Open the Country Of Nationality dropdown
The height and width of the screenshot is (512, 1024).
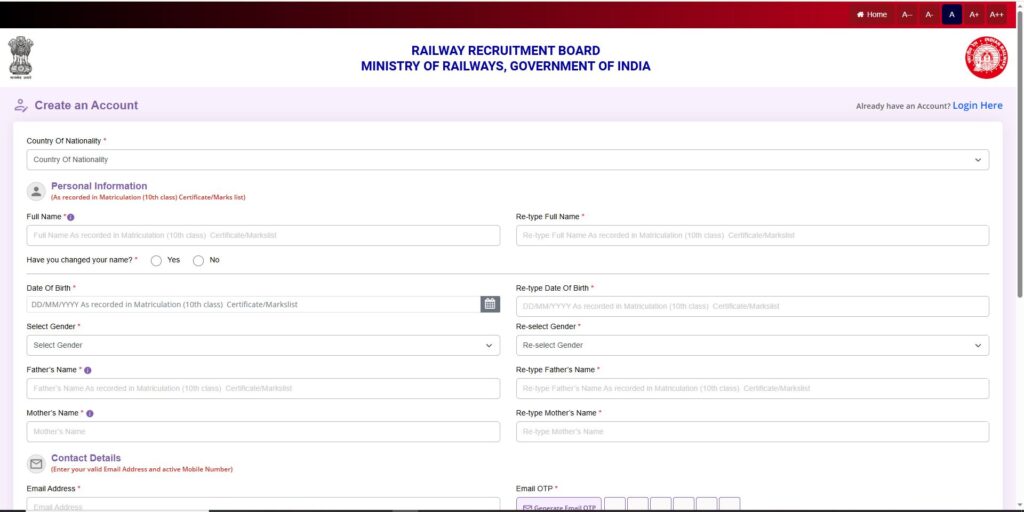(507, 160)
